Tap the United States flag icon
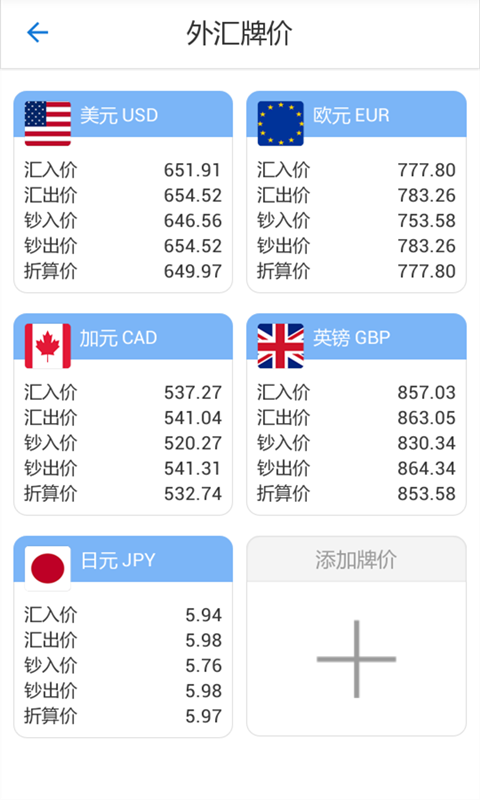 coord(47,123)
